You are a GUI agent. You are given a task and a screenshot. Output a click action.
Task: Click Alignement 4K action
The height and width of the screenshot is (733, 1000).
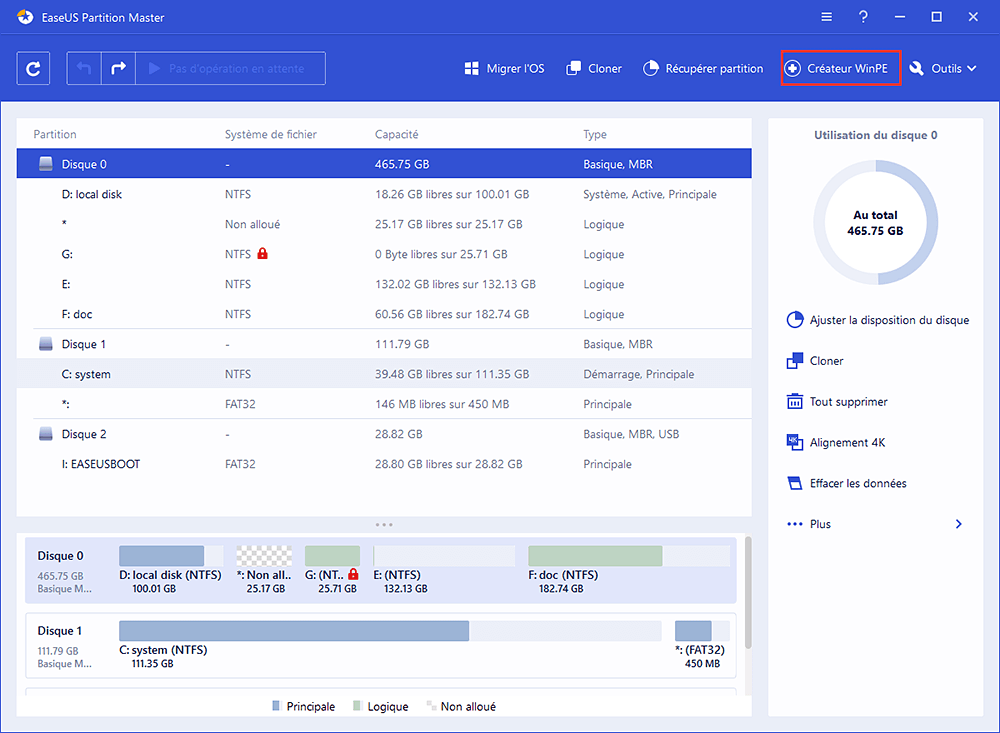point(836,442)
